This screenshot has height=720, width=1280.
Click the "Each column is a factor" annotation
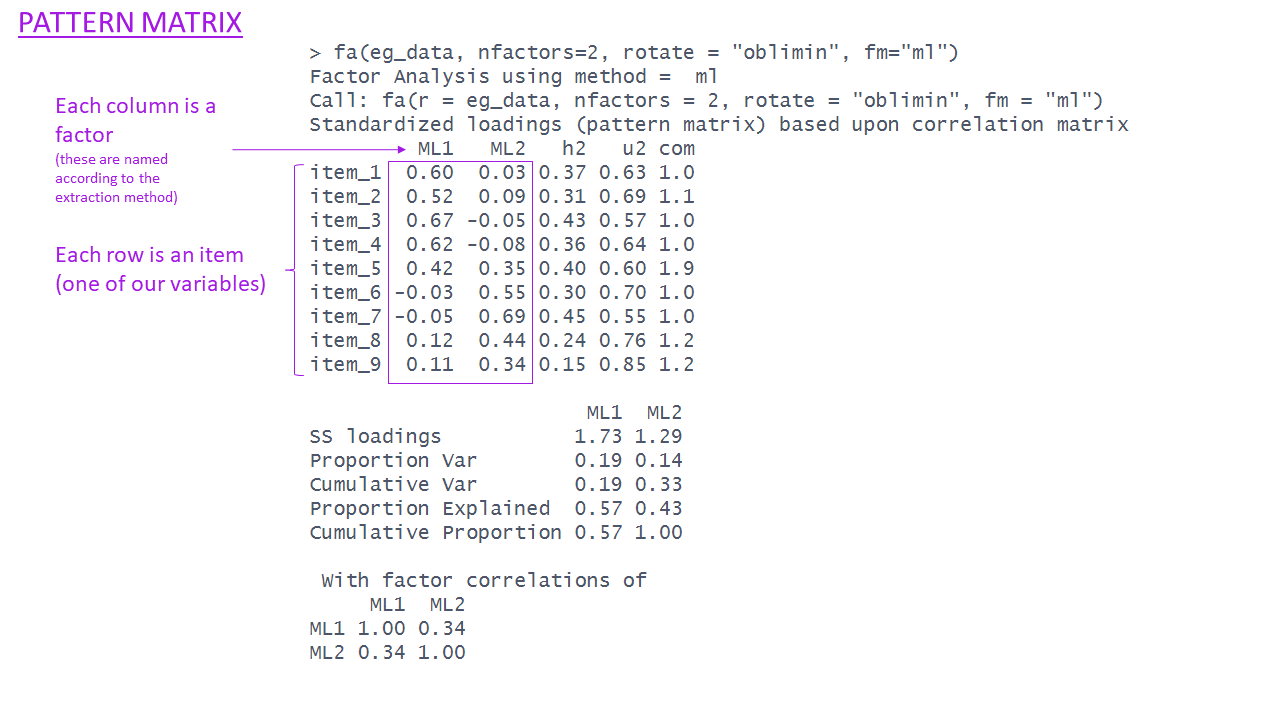(135, 120)
